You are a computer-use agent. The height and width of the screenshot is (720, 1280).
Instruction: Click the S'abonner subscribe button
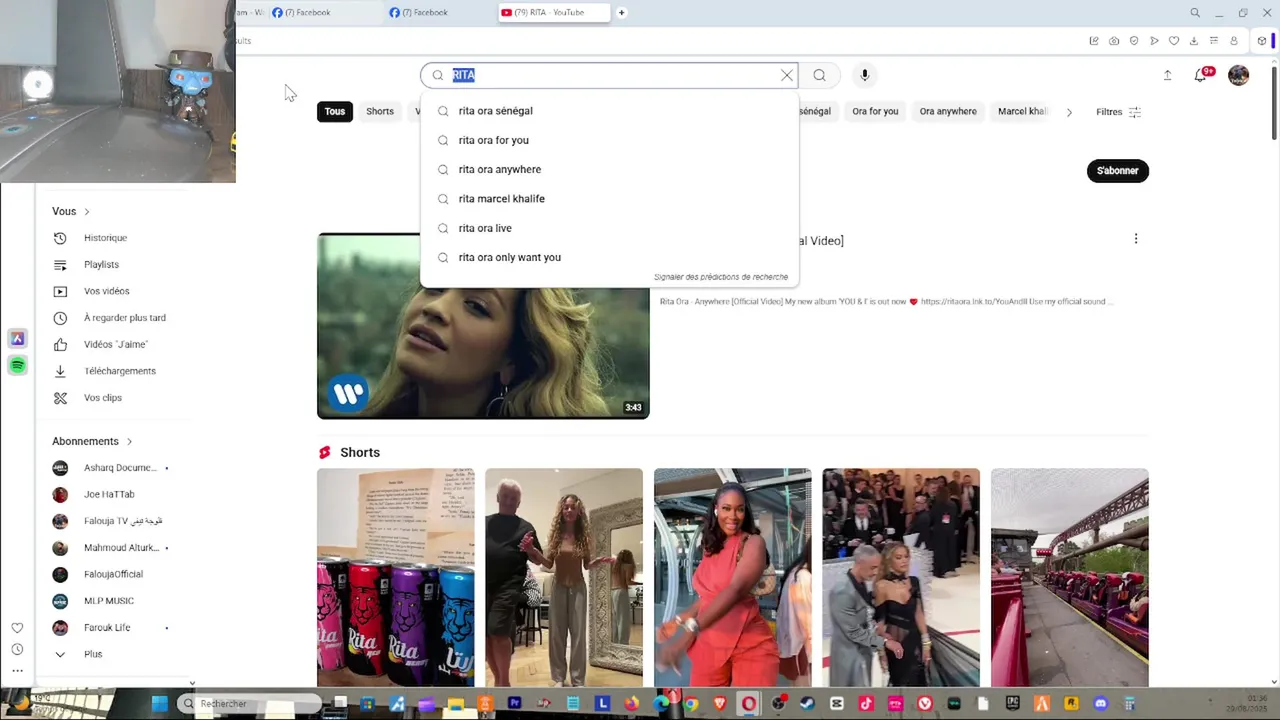pyautogui.click(x=1118, y=171)
